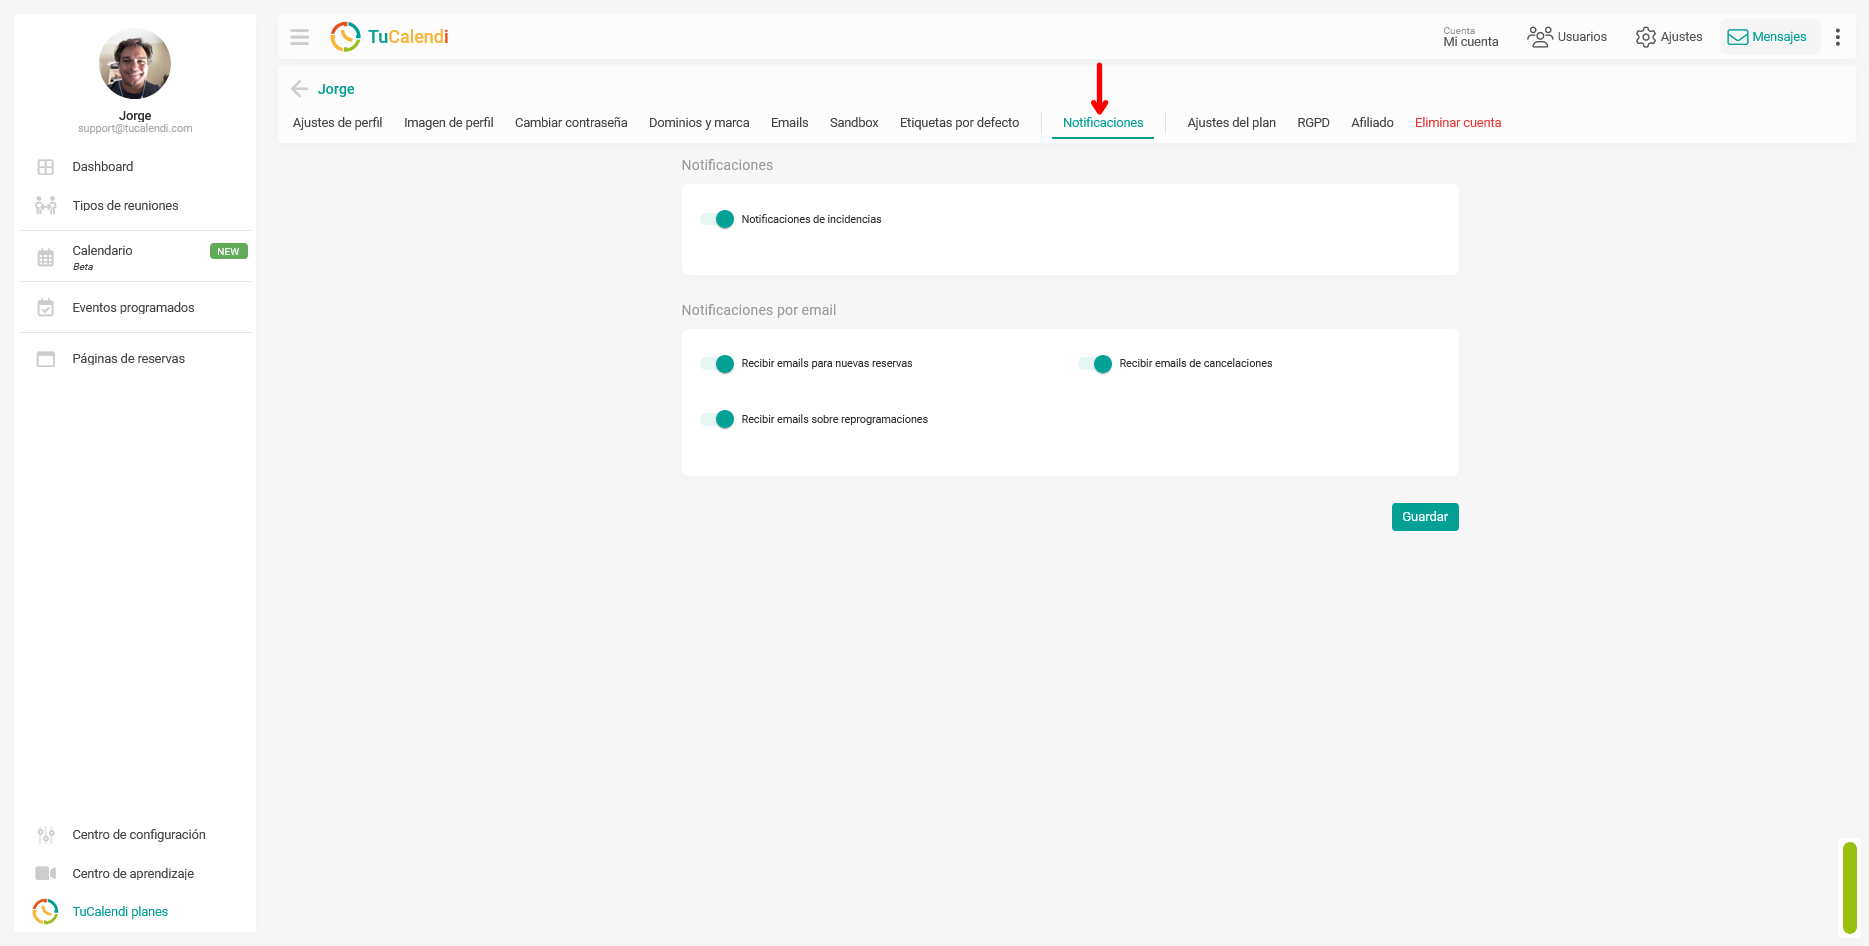
Task: Click the TuCalendi planes logo icon
Action: click(x=46, y=912)
